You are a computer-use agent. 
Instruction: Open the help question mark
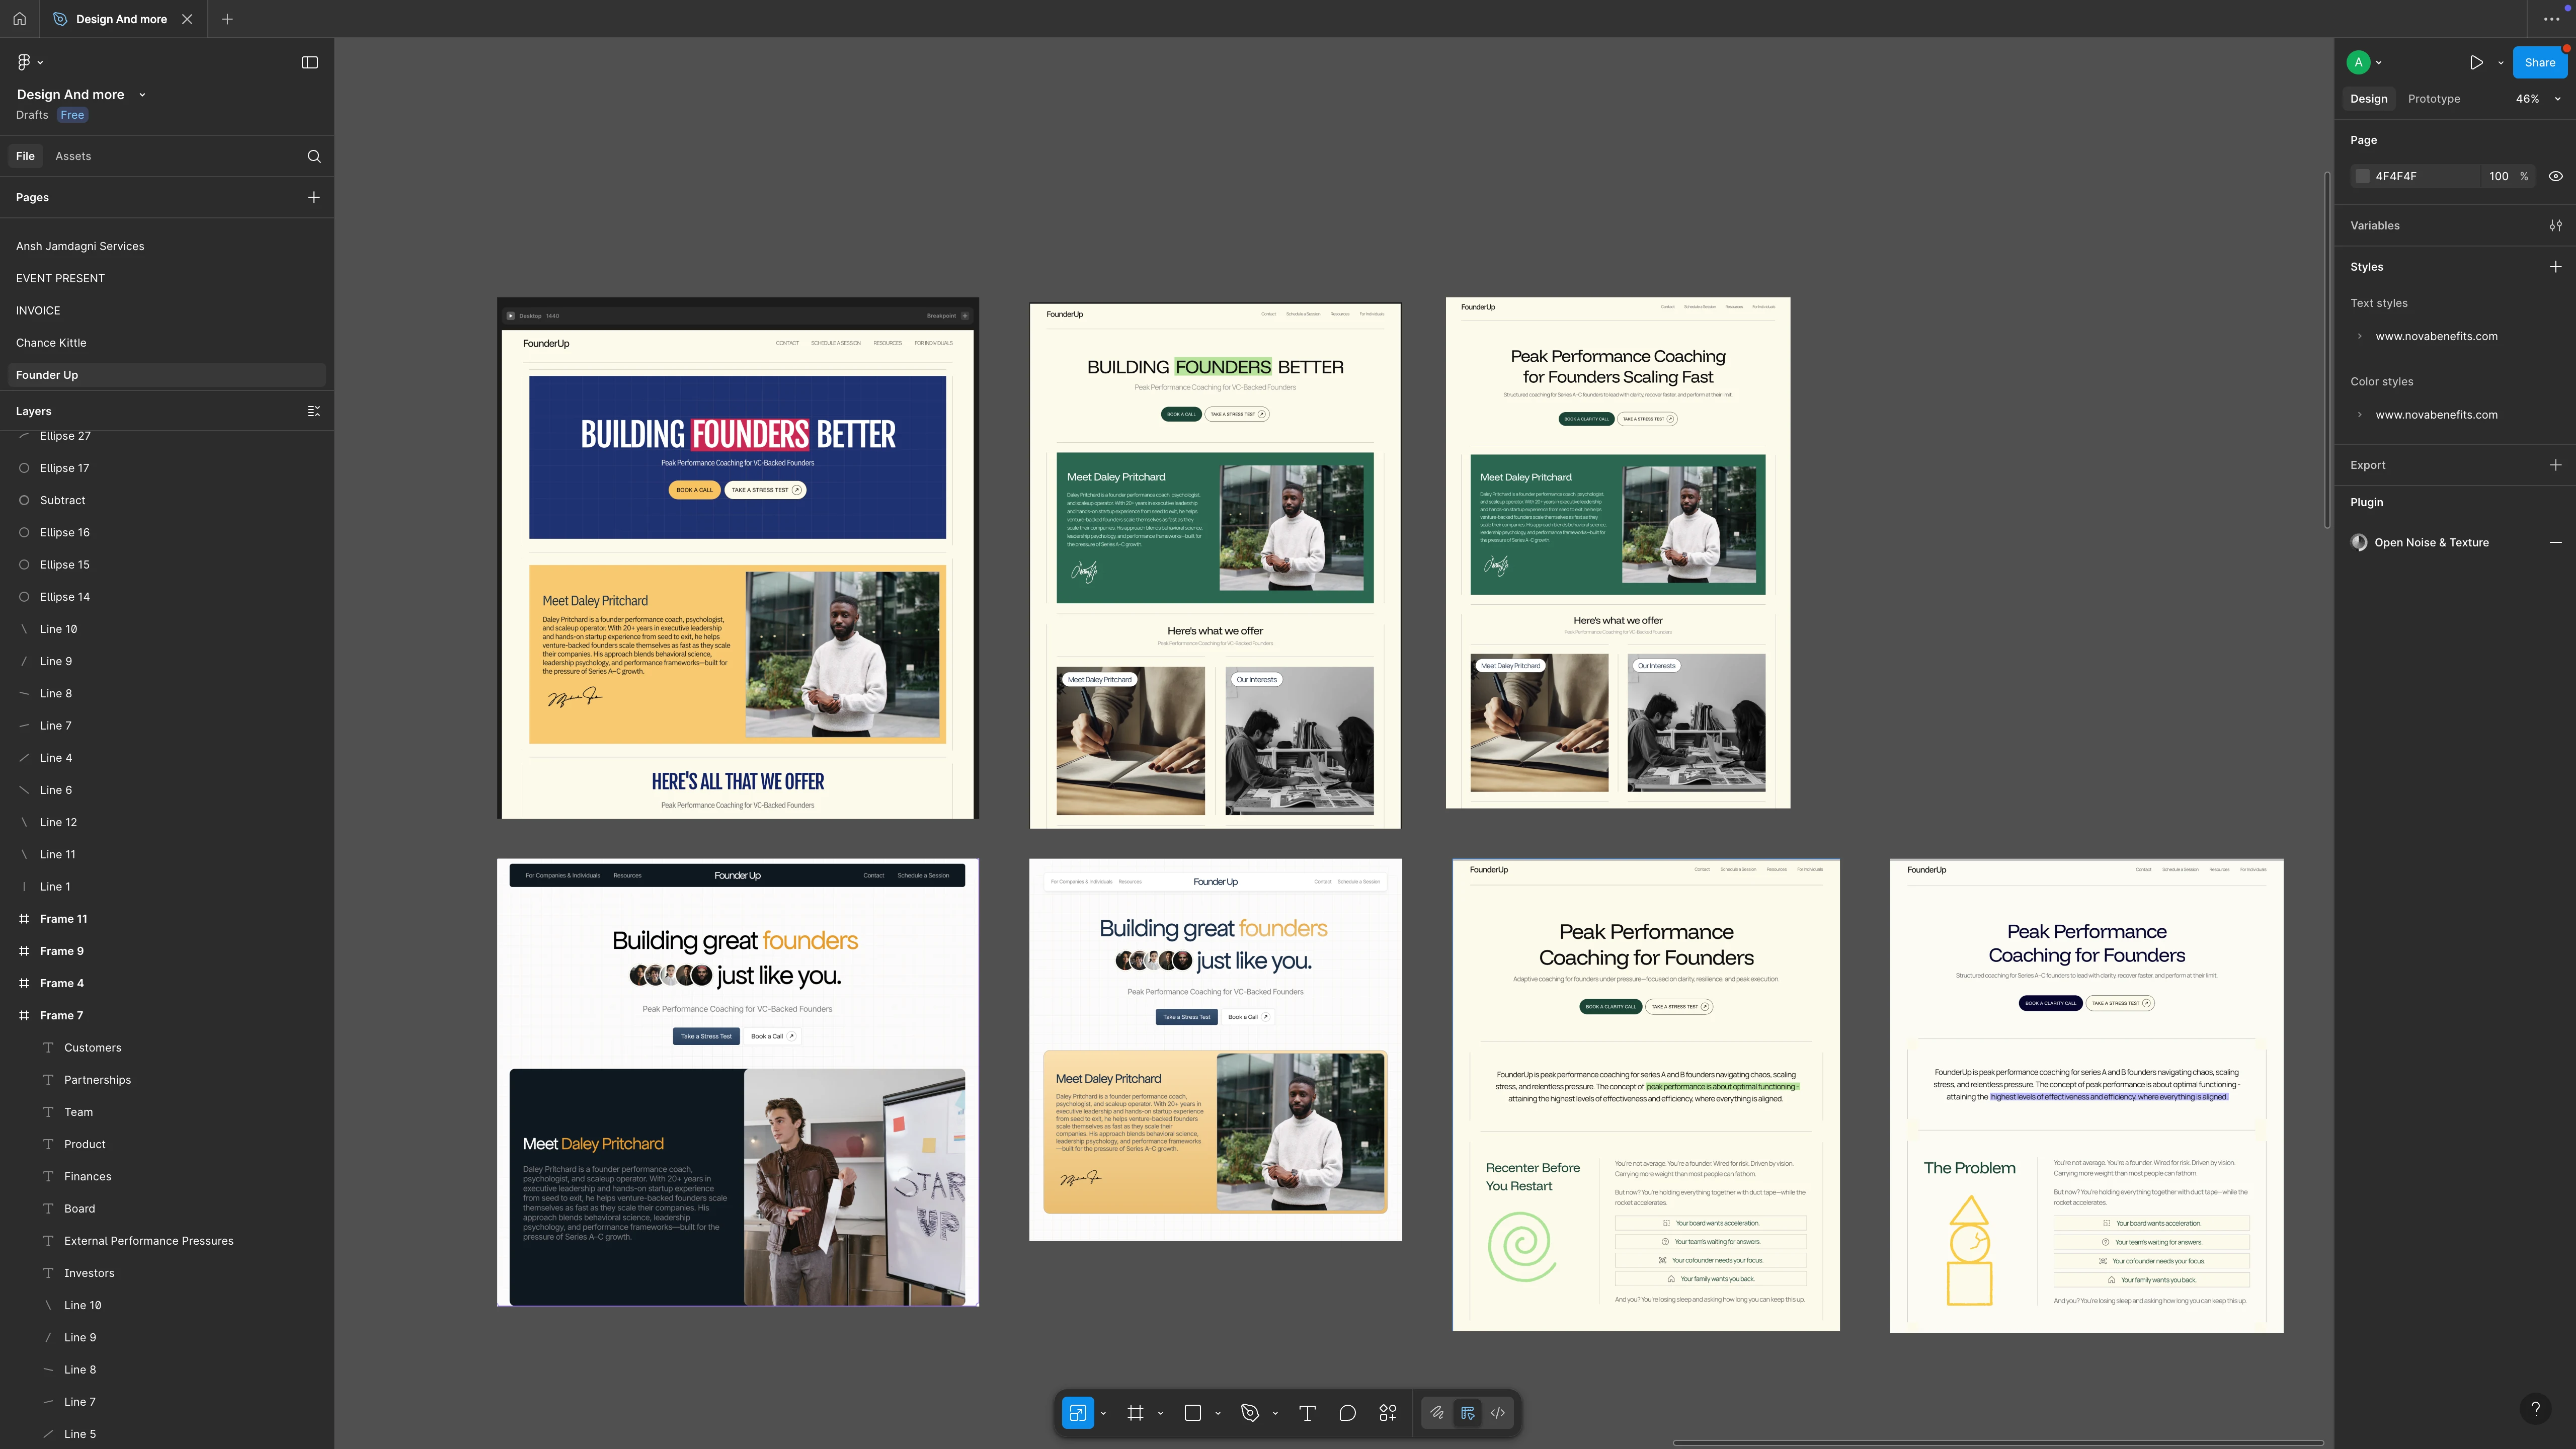pos(2535,1409)
